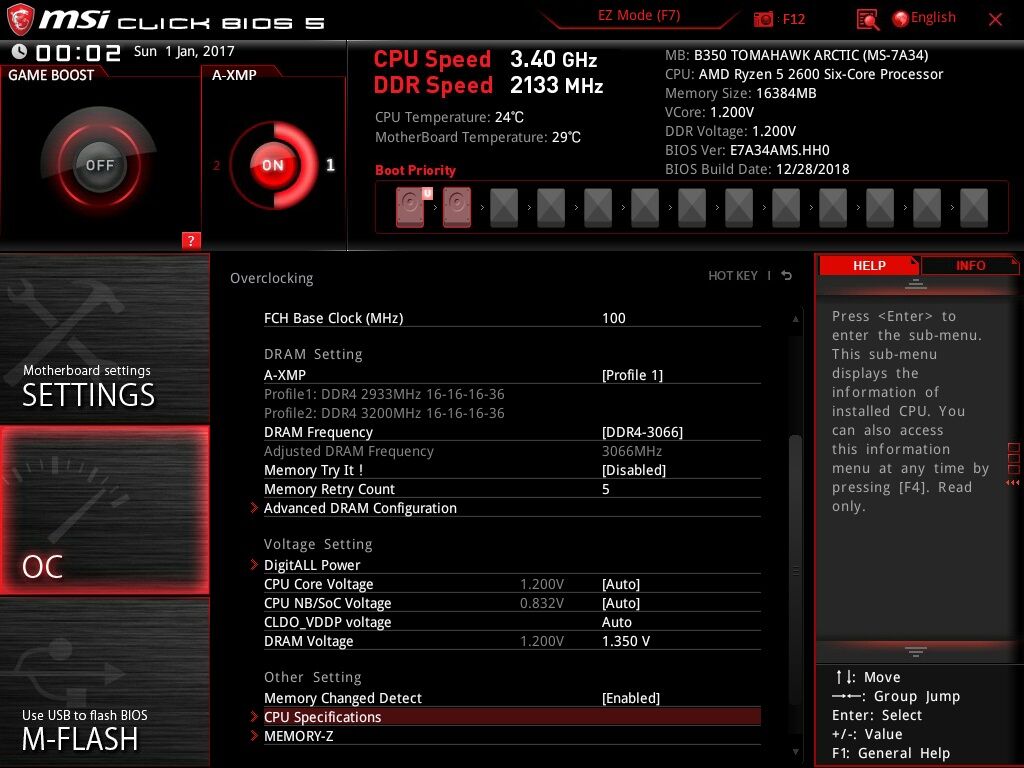Click the last boot priority empty slot
This screenshot has height=768, width=1024.
click(974, 208)
